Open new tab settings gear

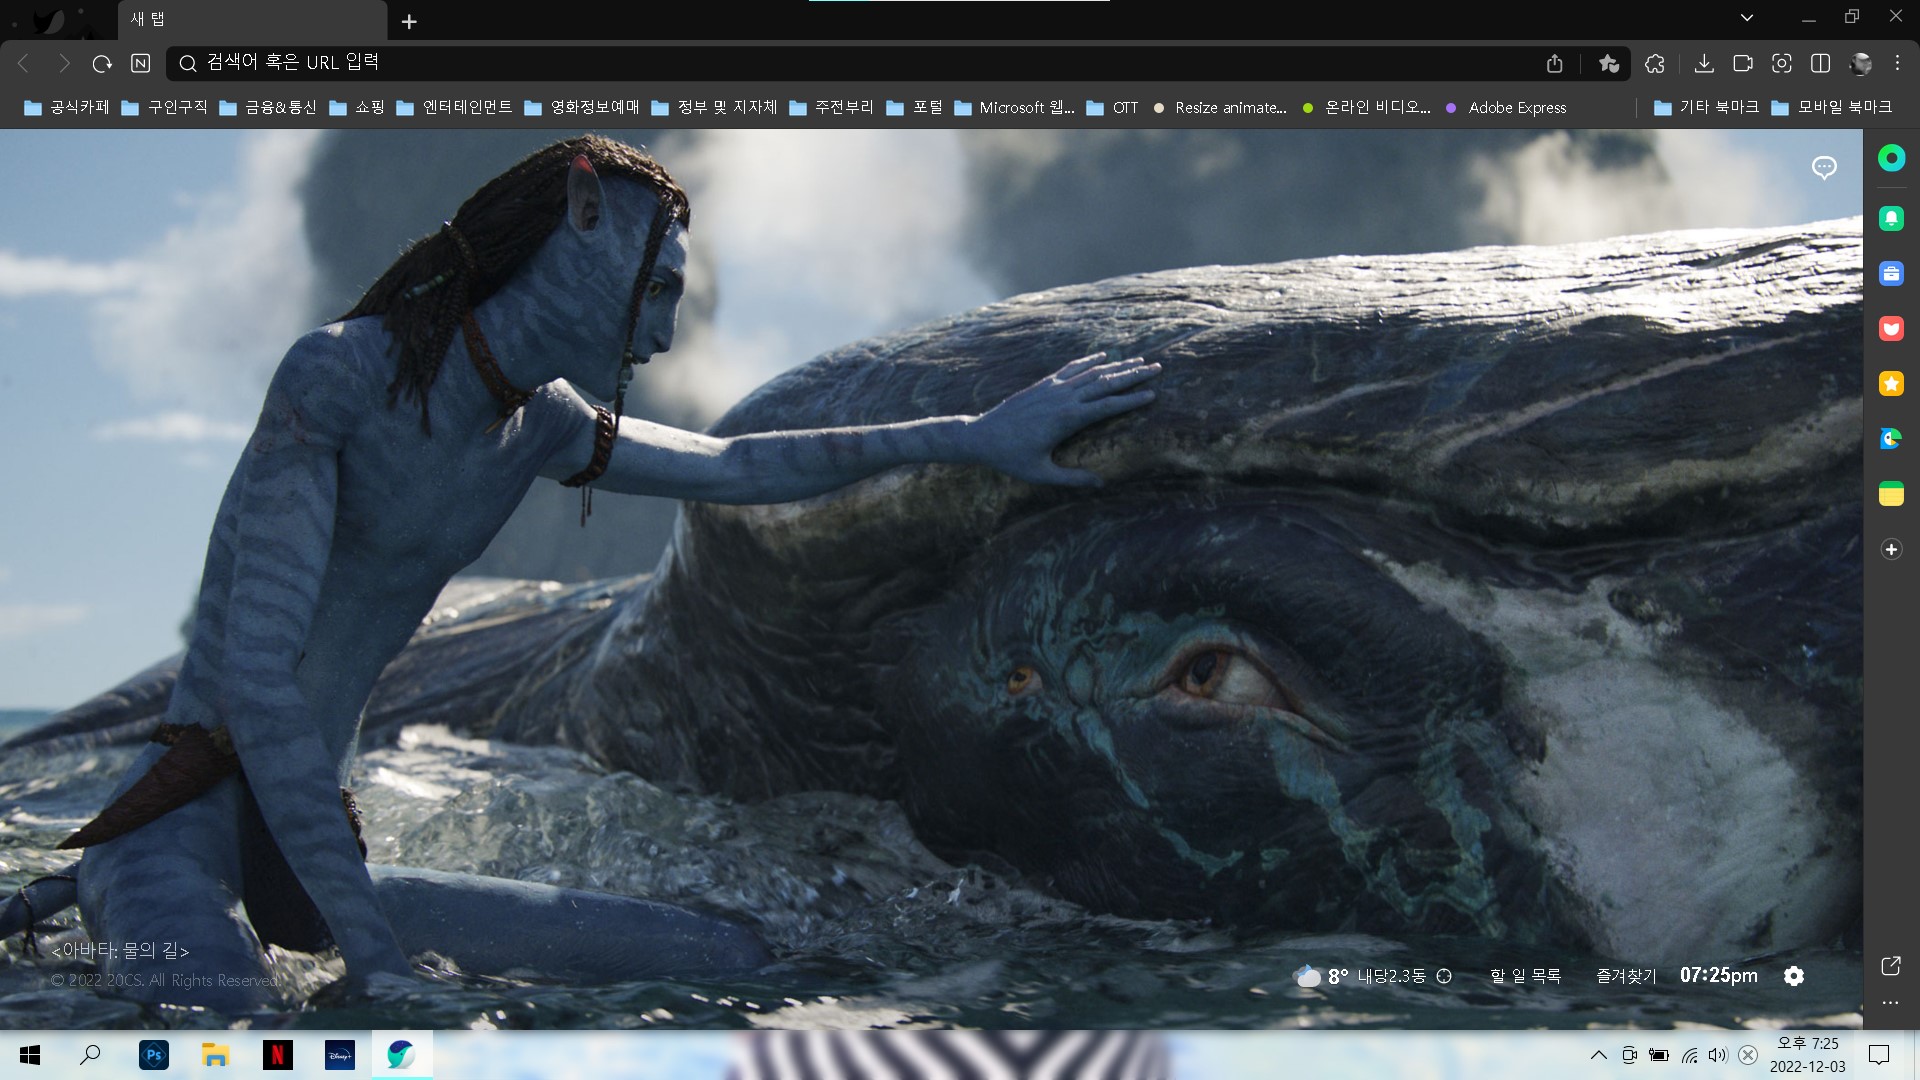(x=1794, y=976)
